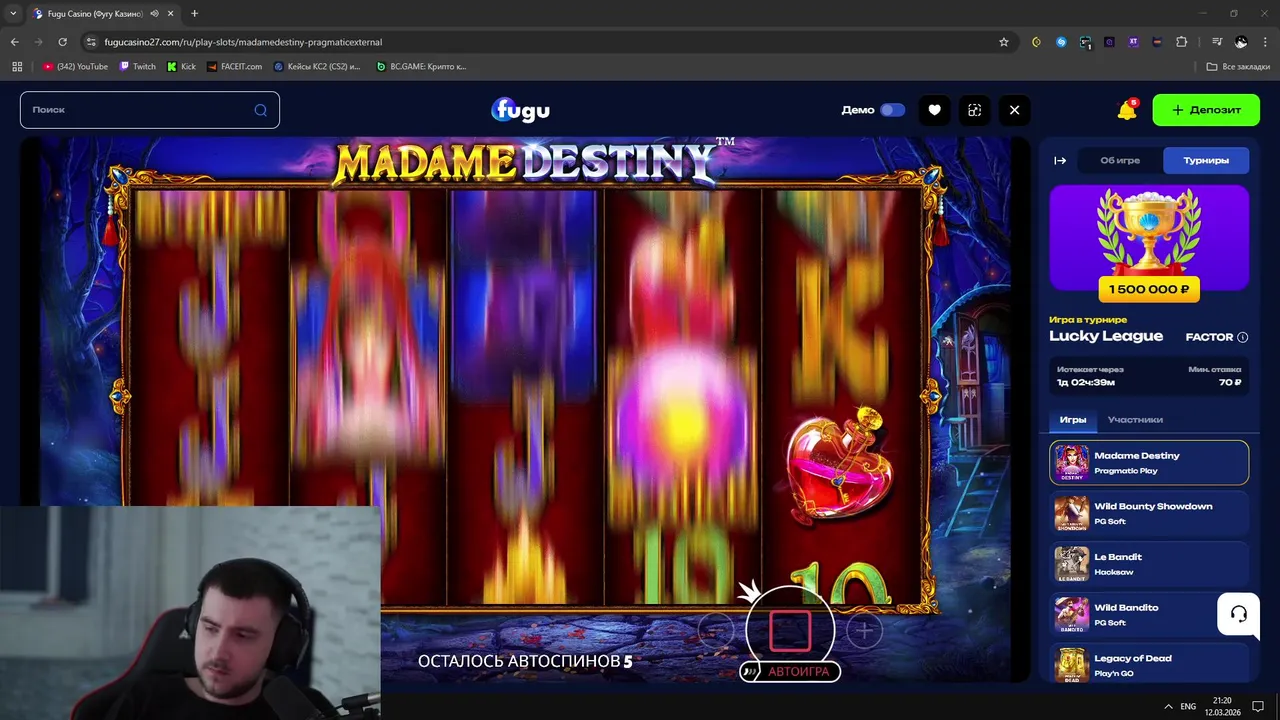The height and width of the screenshot is (720, 1280).
Task: Select the Участники tab
Action: (1135, 420)
